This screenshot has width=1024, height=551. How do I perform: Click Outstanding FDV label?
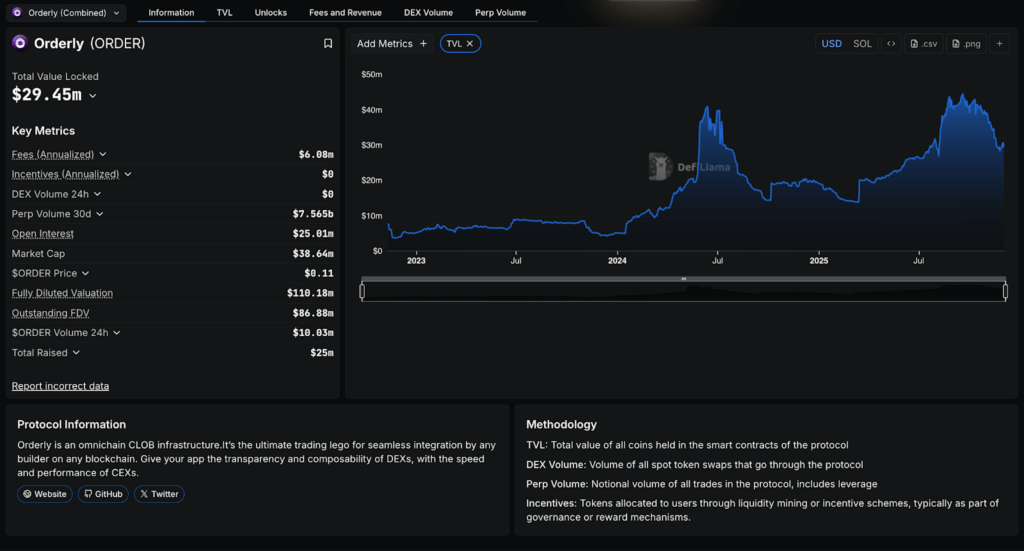(x=50, y=313)
